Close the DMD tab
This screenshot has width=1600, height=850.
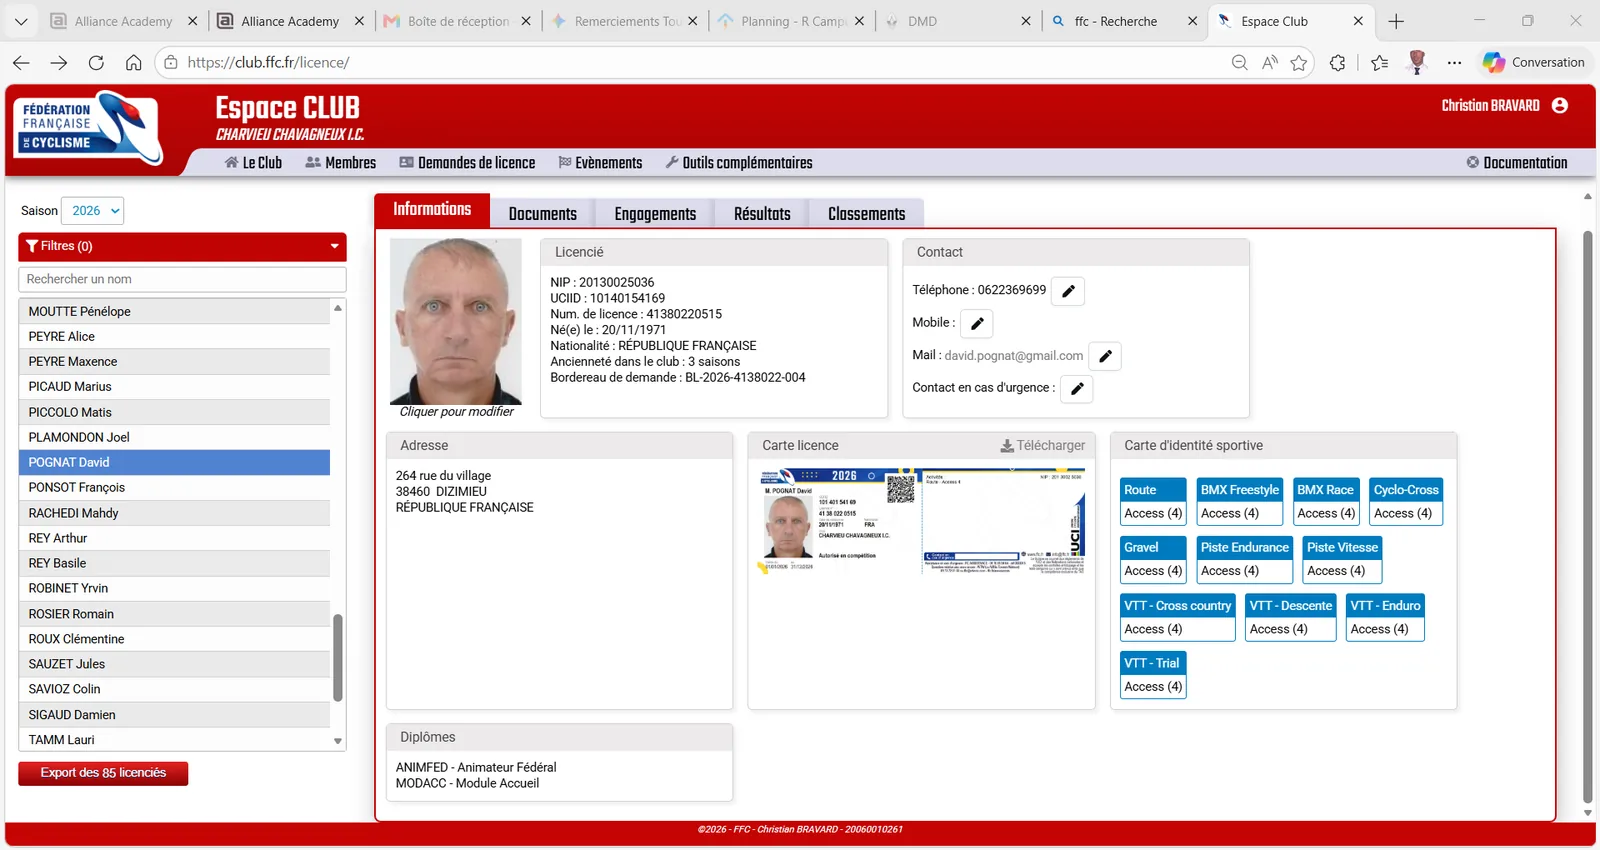click(x=1025, y=21)
